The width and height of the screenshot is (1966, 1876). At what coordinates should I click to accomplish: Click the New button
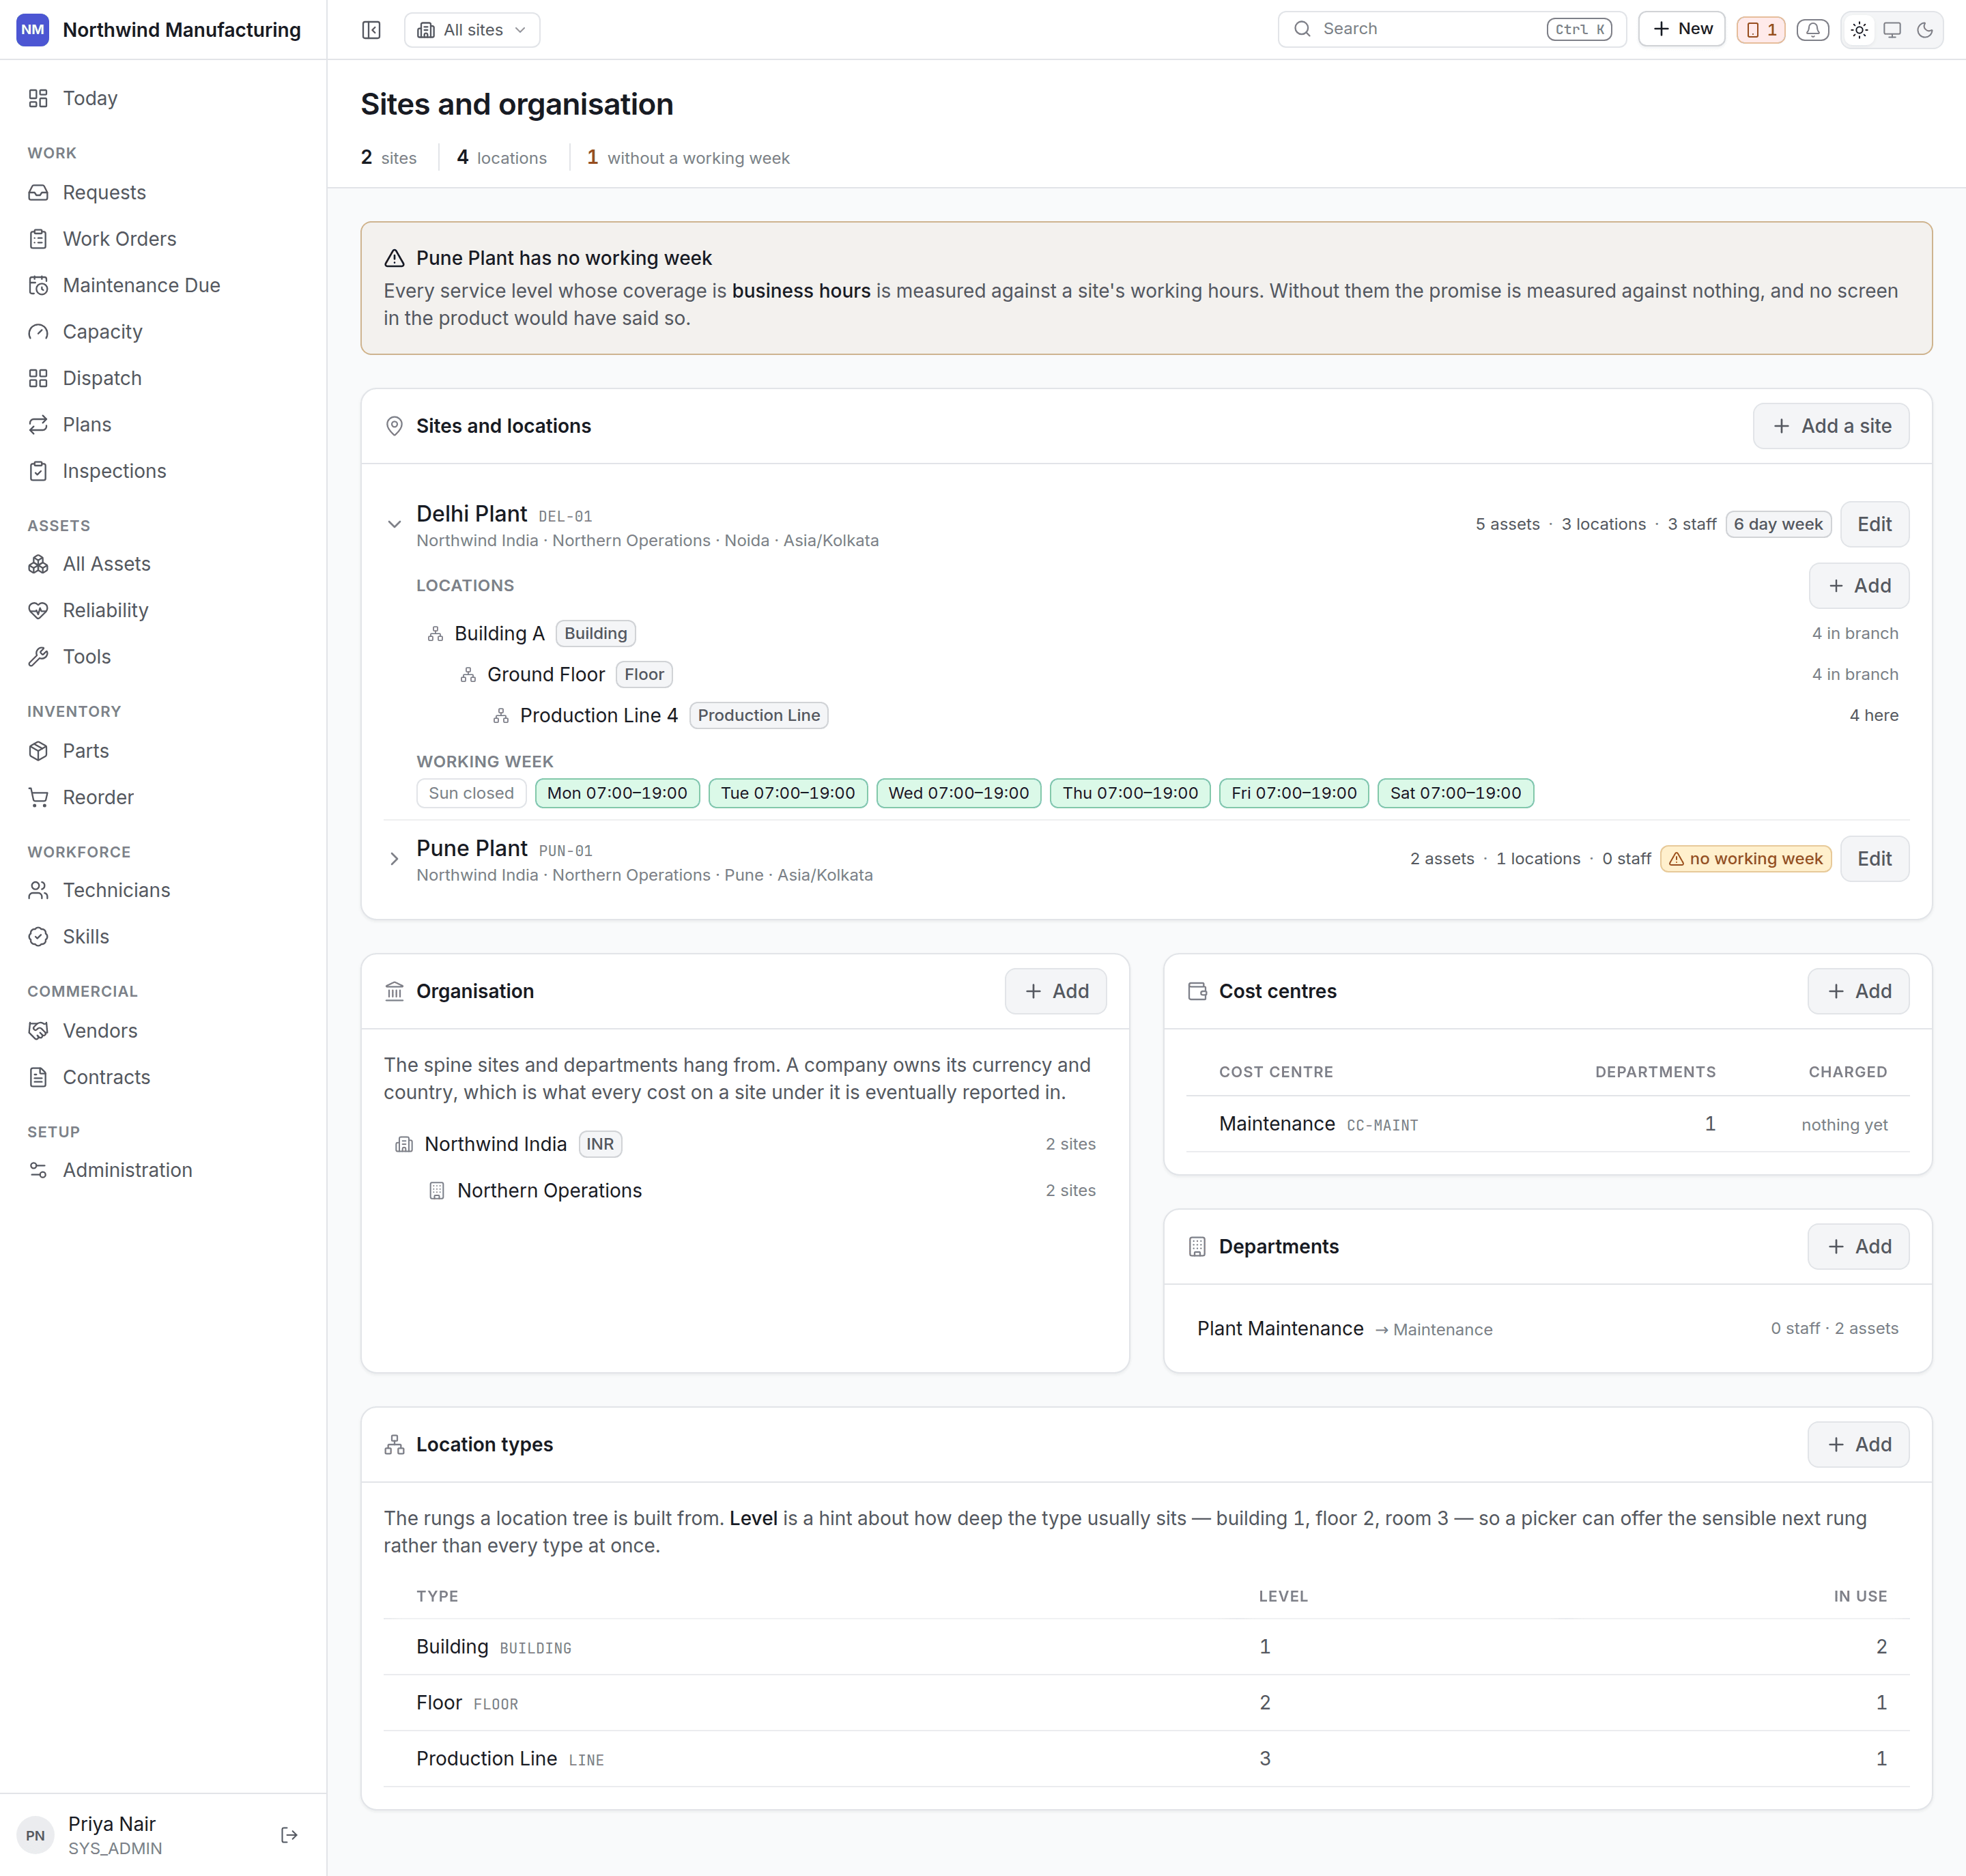tap(1681, 29)
